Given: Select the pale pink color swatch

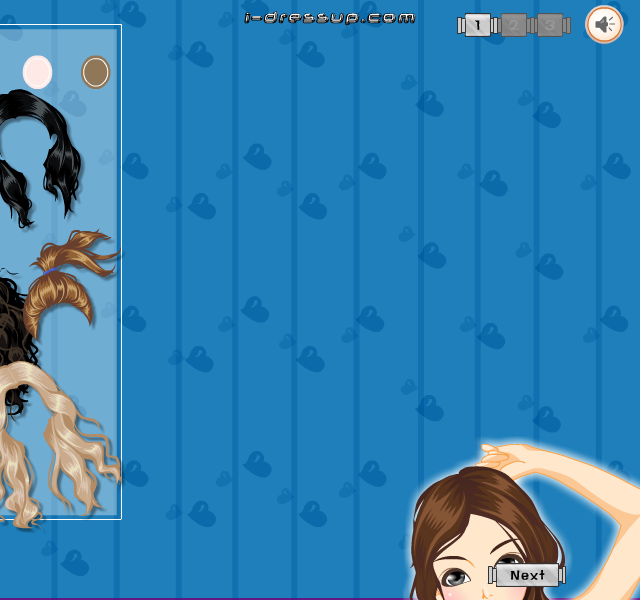Looking at the screenshot, I should (37, 72).
